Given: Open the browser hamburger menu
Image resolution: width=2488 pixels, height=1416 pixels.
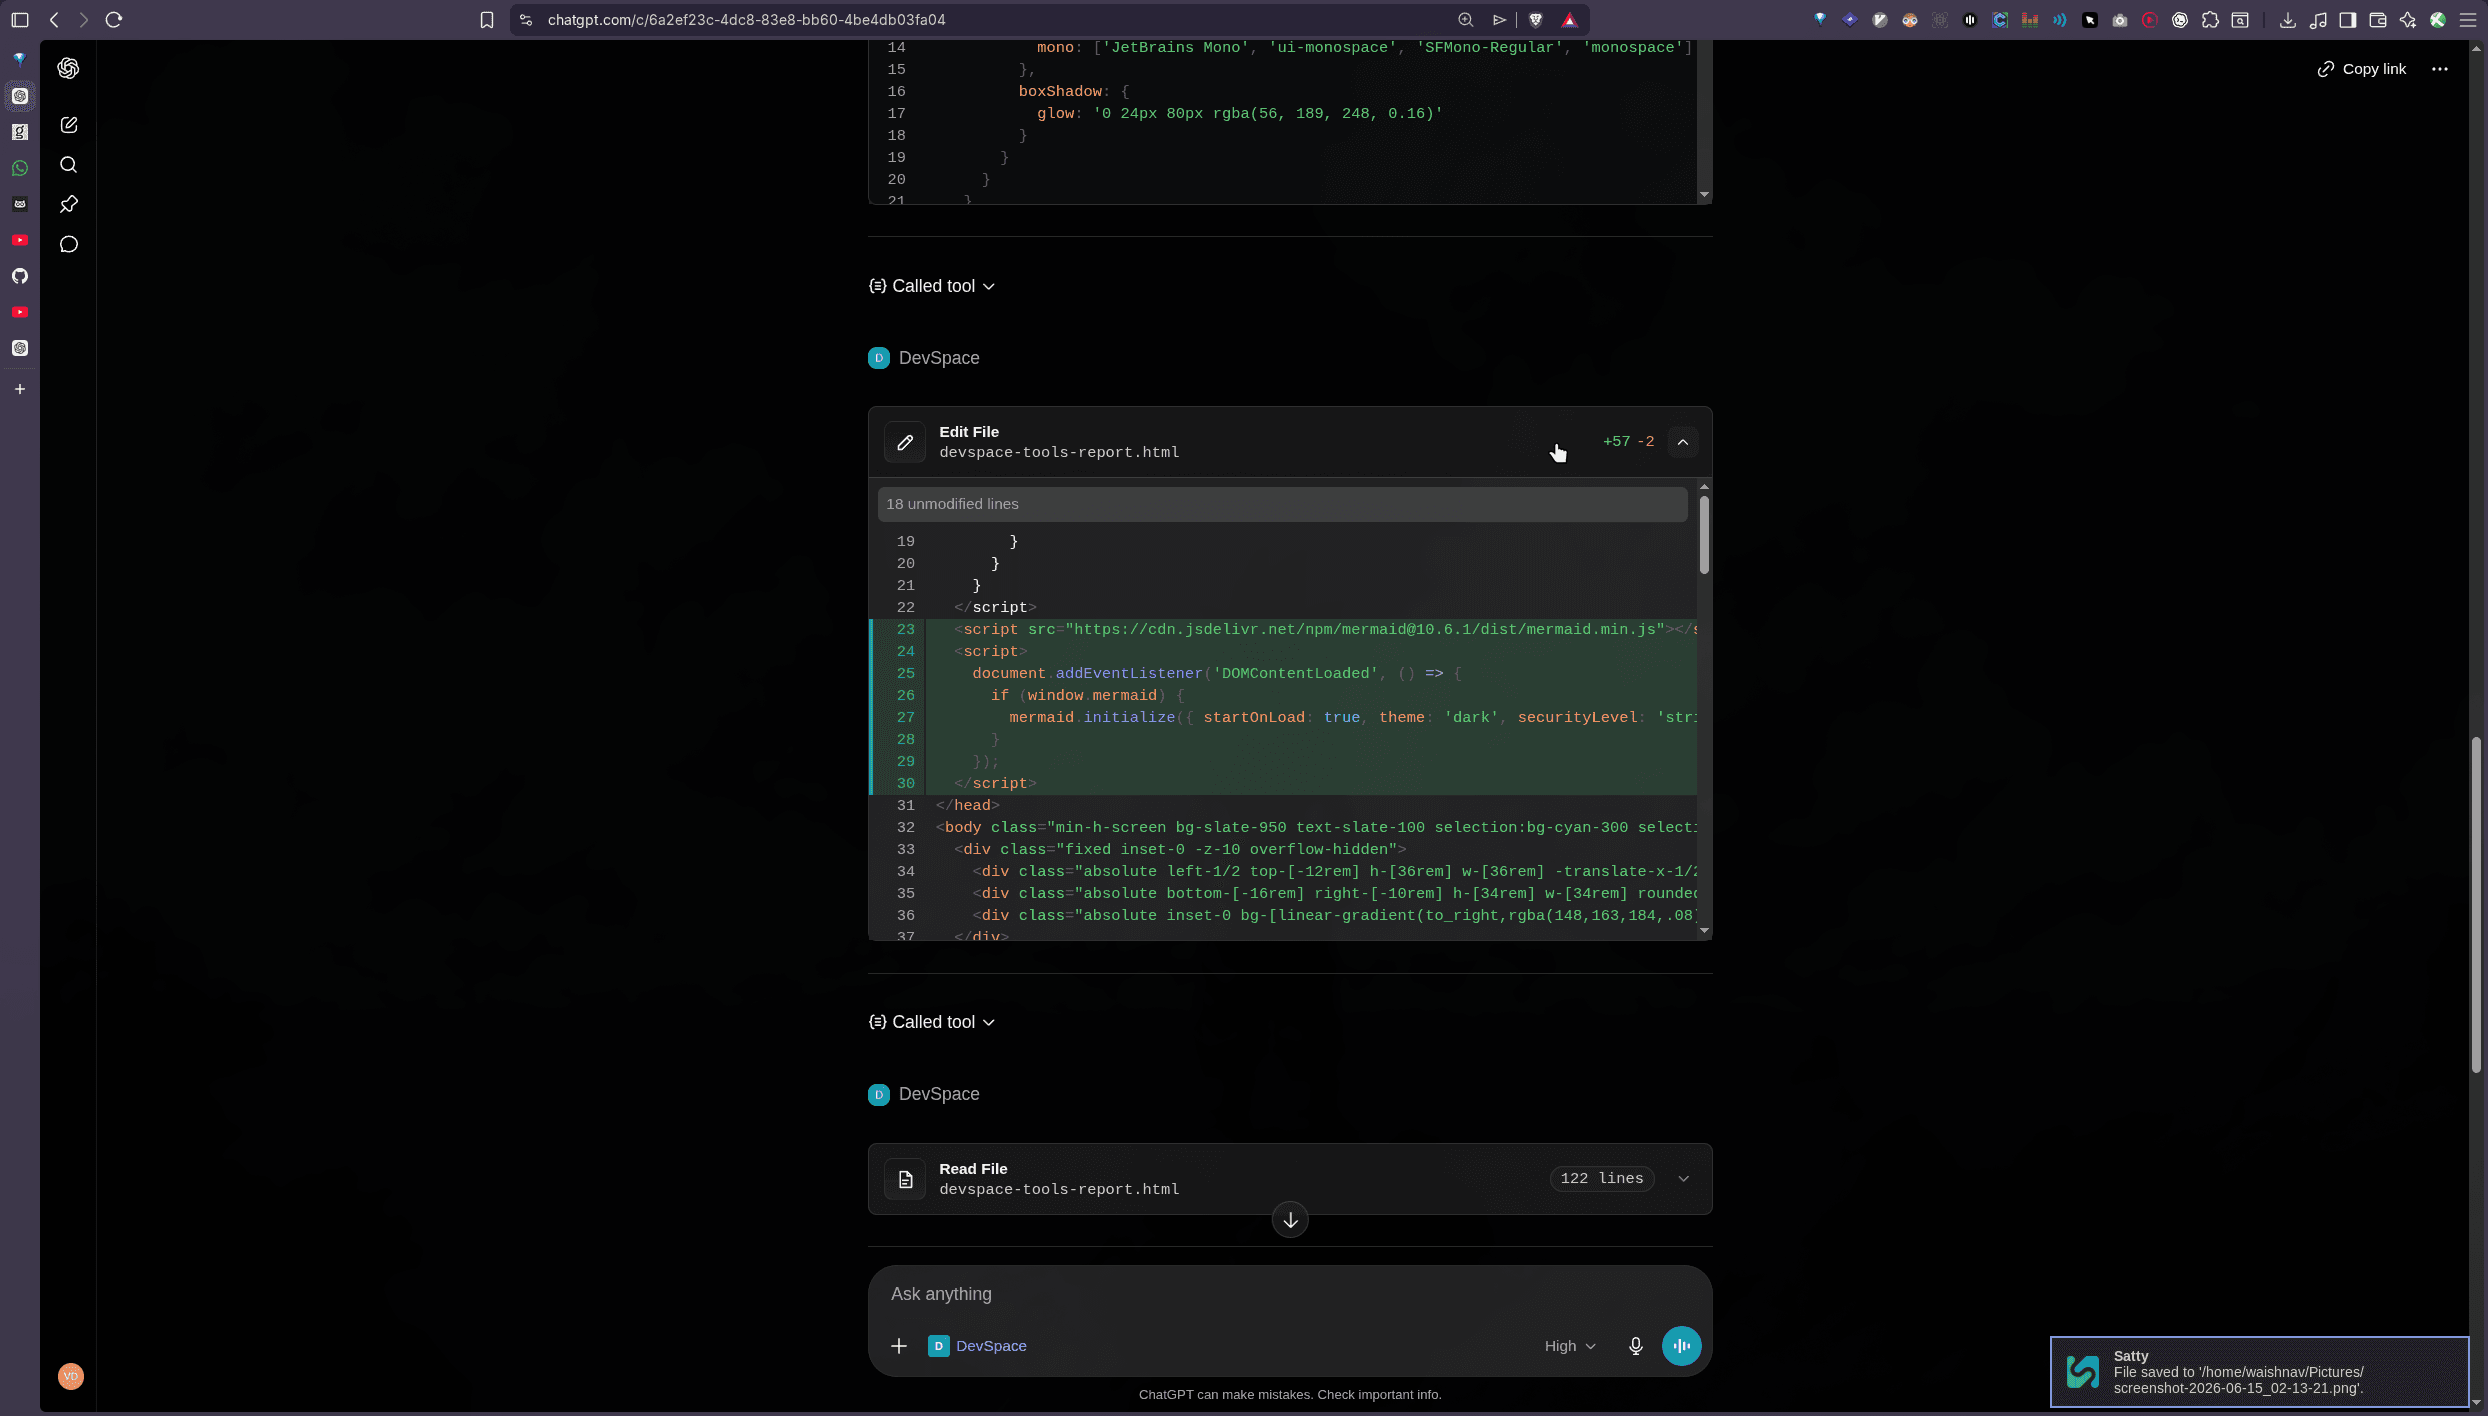Looking at the screenshot, I should pyautogui.click(x=2468, y=20).
